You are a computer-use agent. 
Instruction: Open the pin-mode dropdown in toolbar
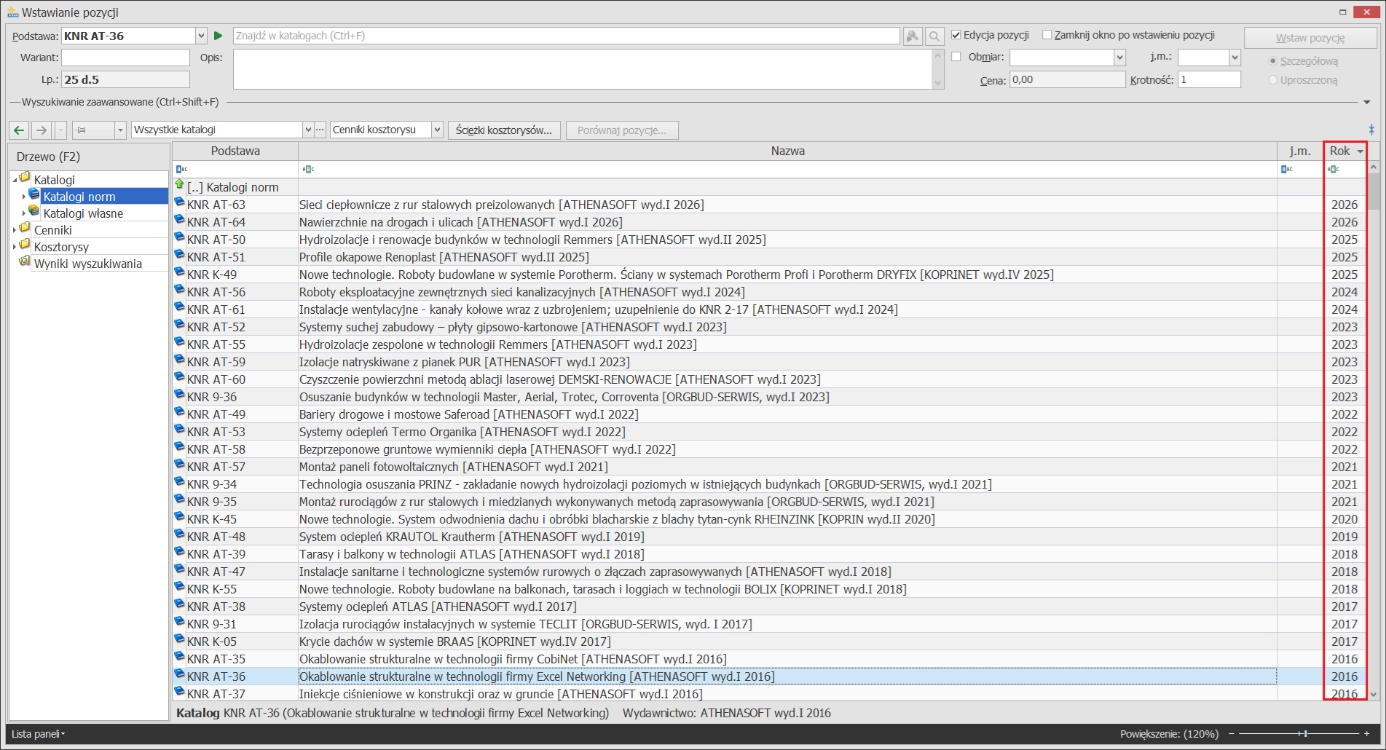(120, 130)
